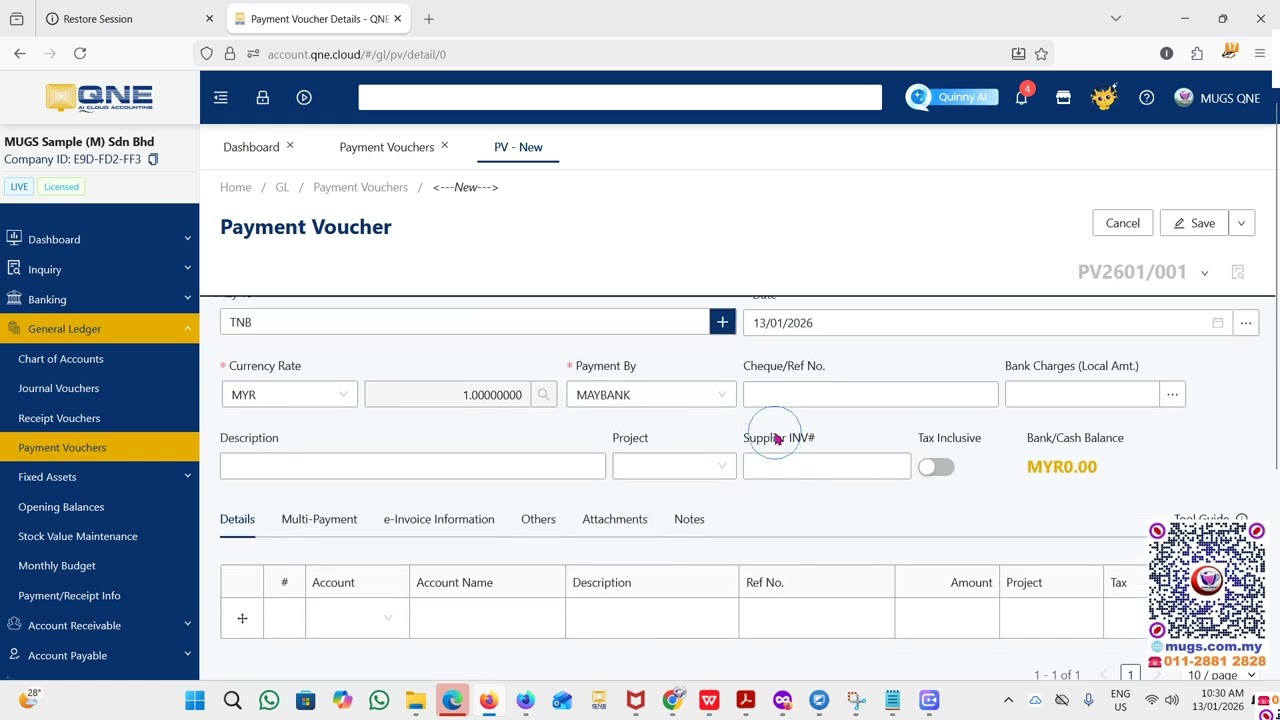Click the help question mark icon
Image resolution: width=1280 pixels, height=720 pixels.
tap(1147, 97)
